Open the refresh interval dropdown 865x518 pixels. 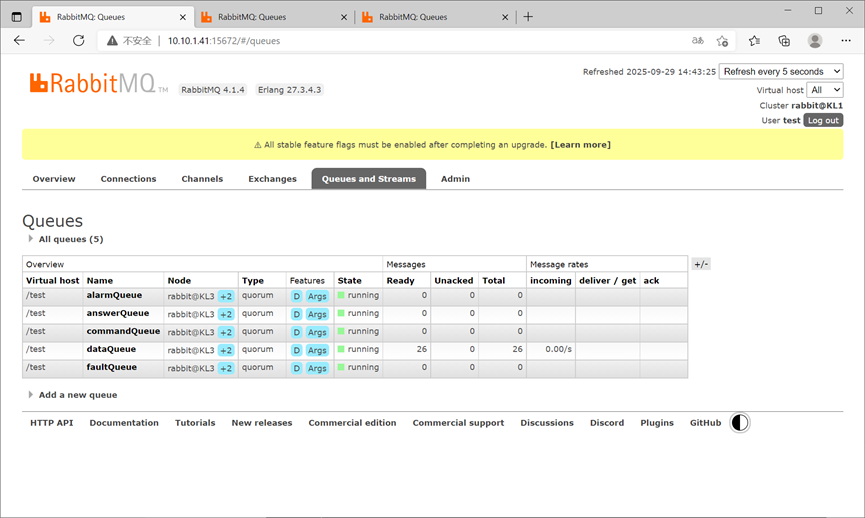click(x=781, y=72)
